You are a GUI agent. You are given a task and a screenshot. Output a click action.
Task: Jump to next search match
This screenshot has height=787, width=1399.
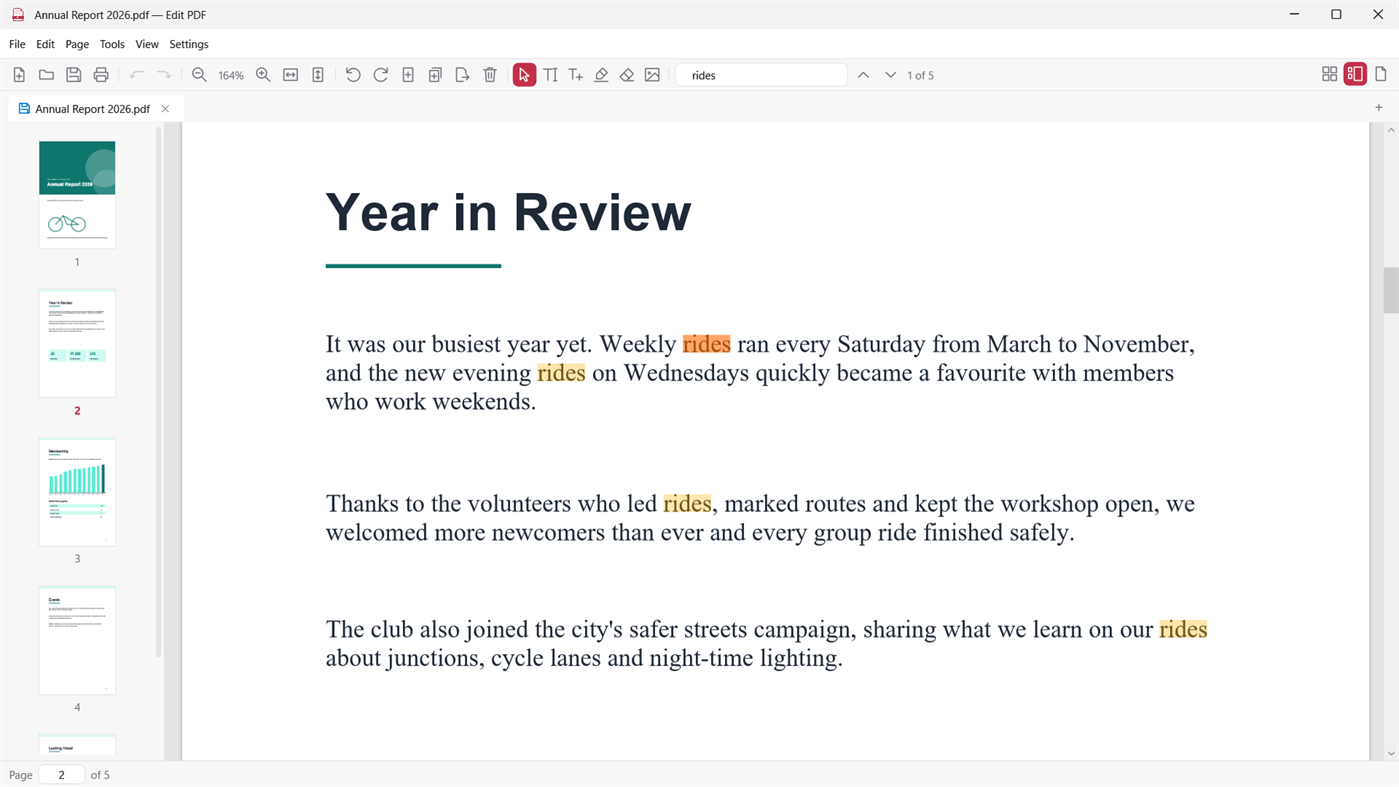click(x=890, y=75)
